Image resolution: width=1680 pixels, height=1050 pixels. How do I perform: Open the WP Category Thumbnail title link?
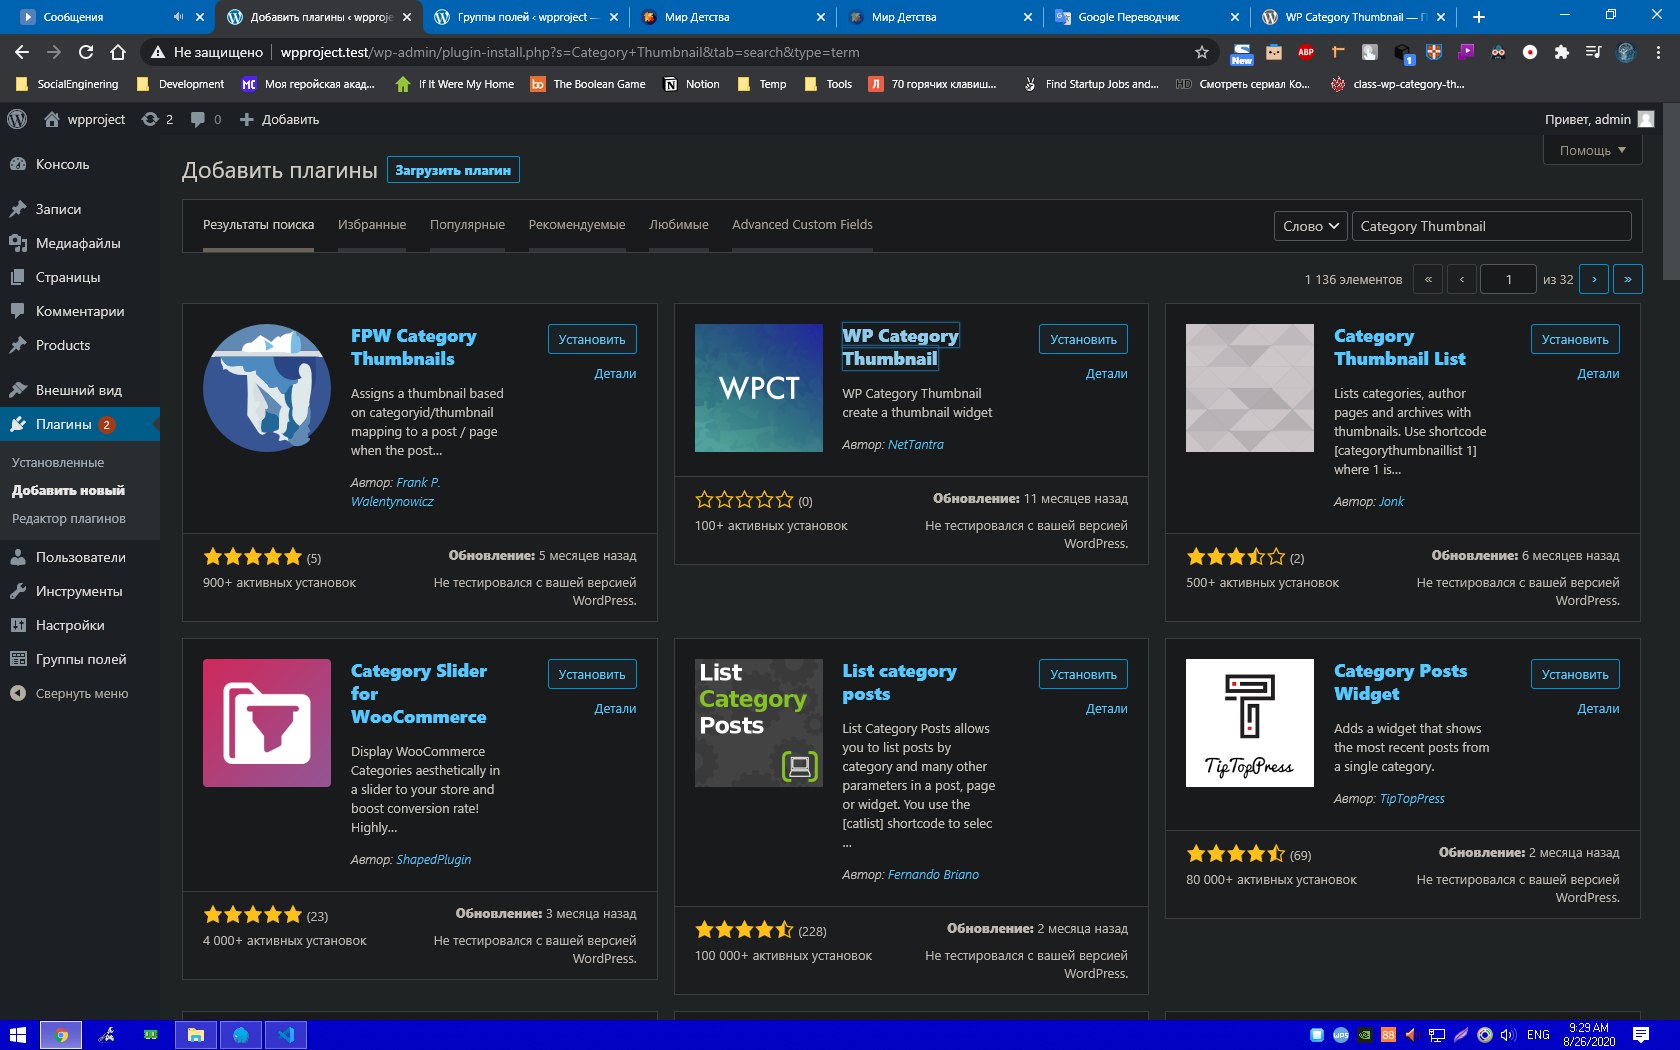click(900, 347)
